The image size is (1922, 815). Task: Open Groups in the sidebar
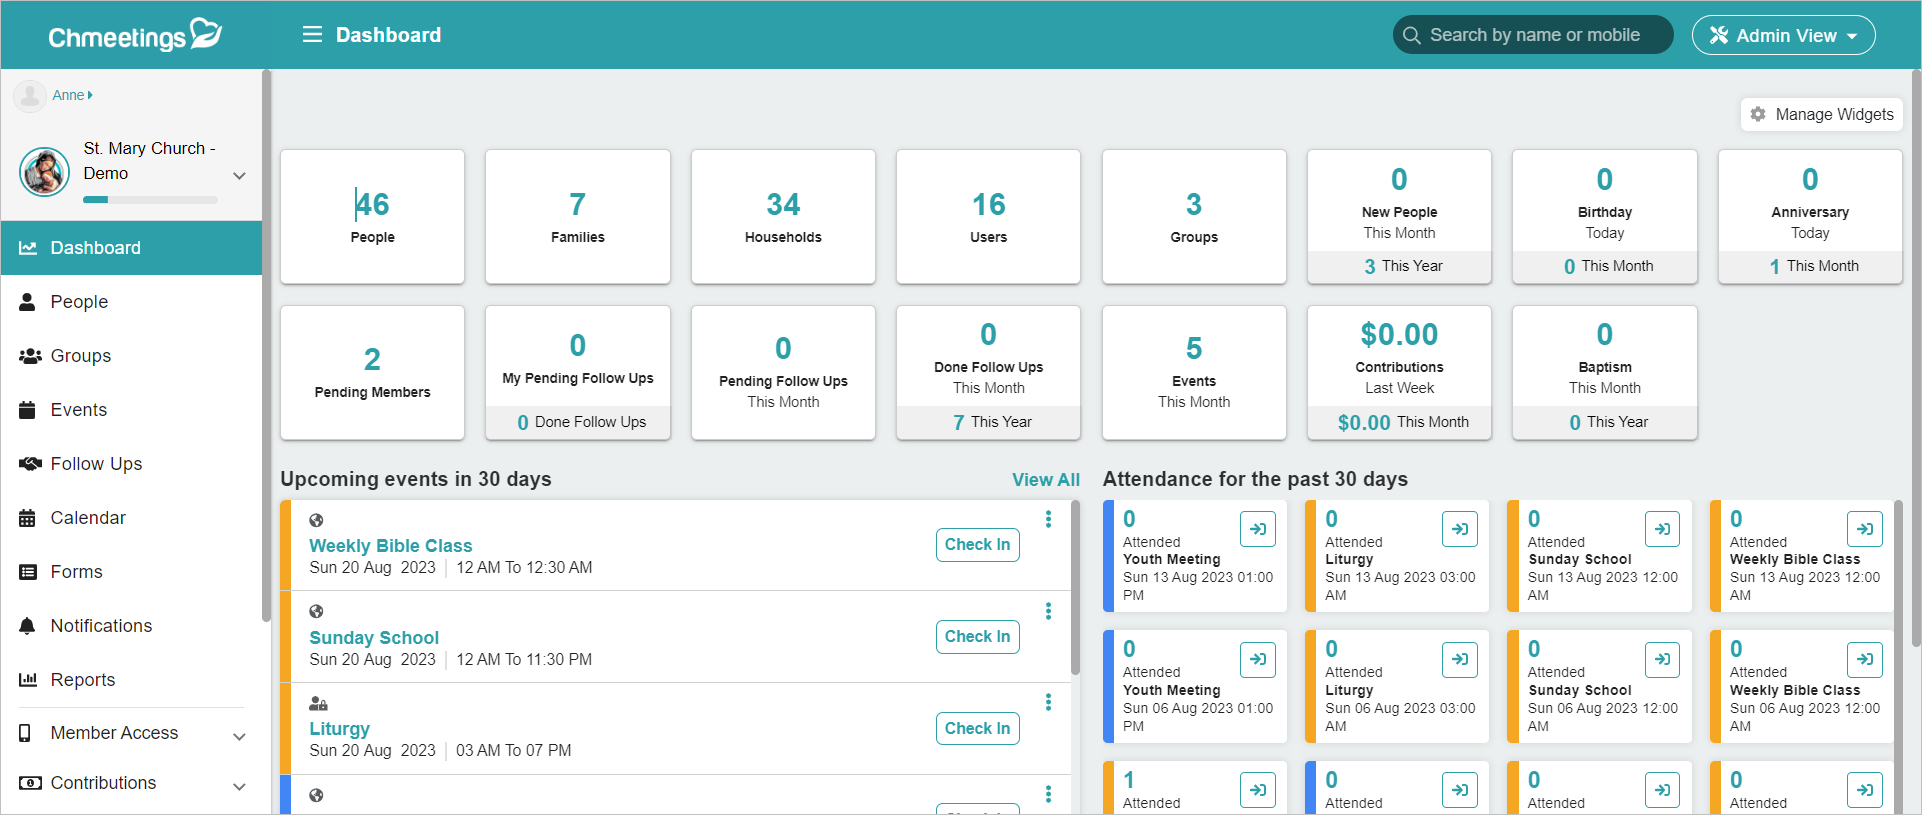tap(131, 356)
